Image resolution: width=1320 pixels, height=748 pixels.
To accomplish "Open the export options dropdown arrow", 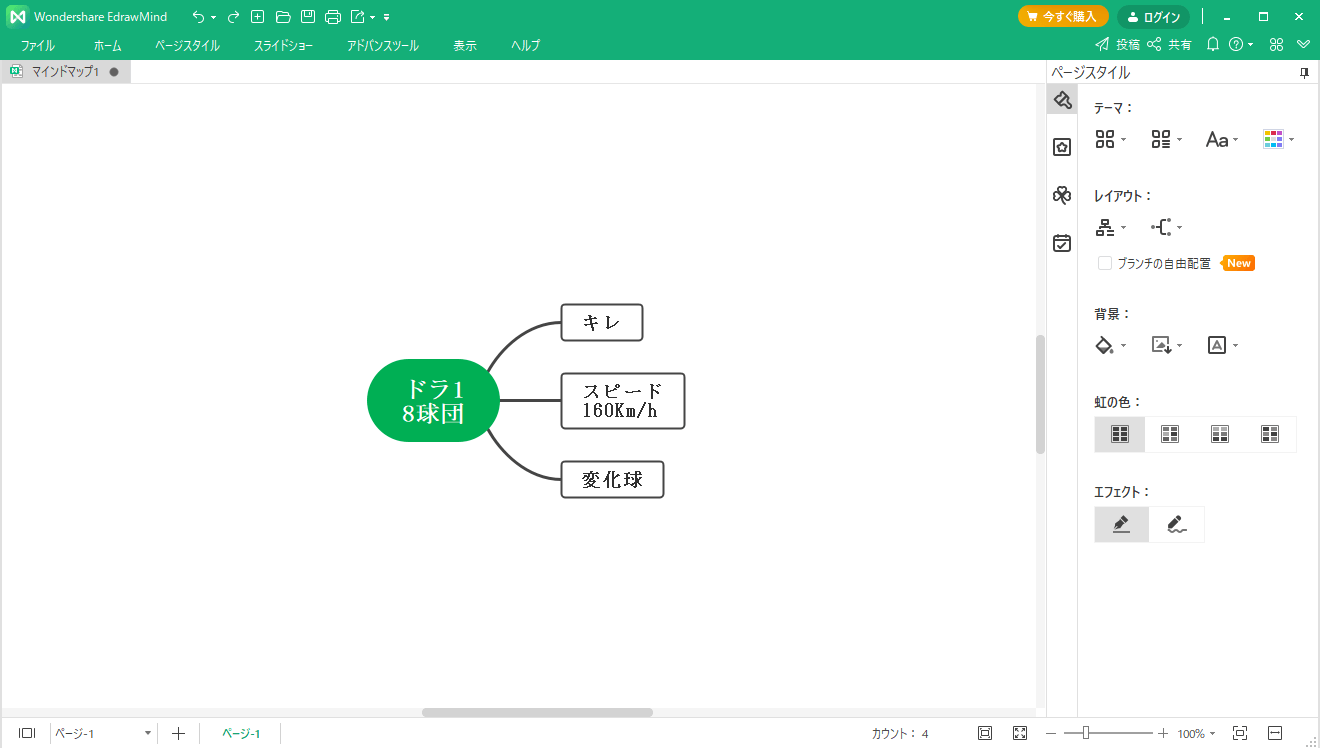I will pyautogui.click(x=372, y=18).
